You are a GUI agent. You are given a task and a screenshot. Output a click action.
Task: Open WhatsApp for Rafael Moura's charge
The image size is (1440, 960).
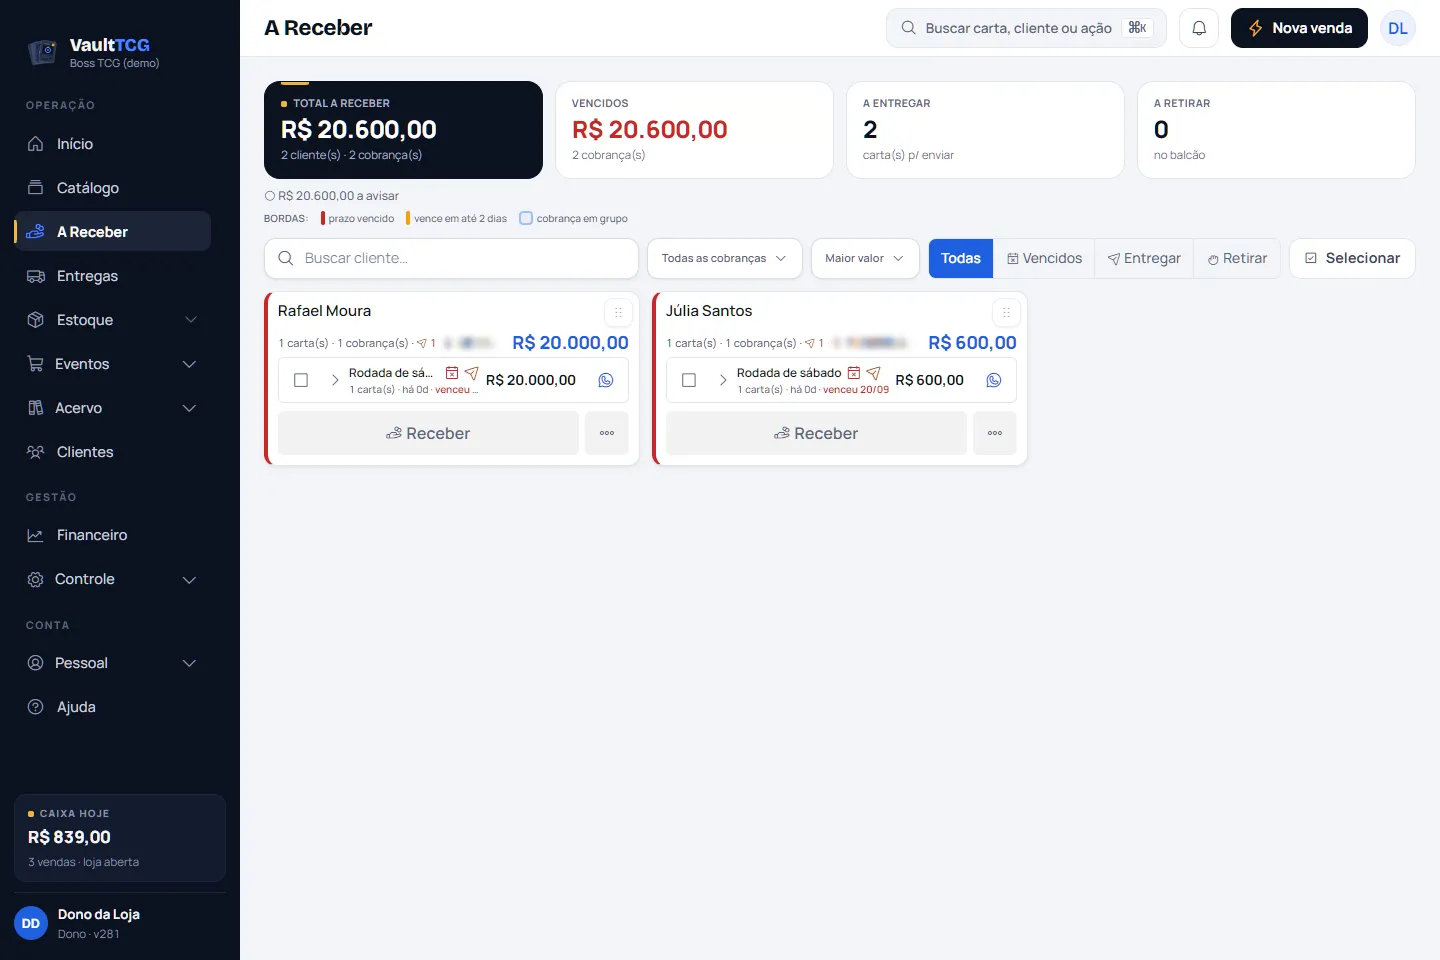coord(606,380)
